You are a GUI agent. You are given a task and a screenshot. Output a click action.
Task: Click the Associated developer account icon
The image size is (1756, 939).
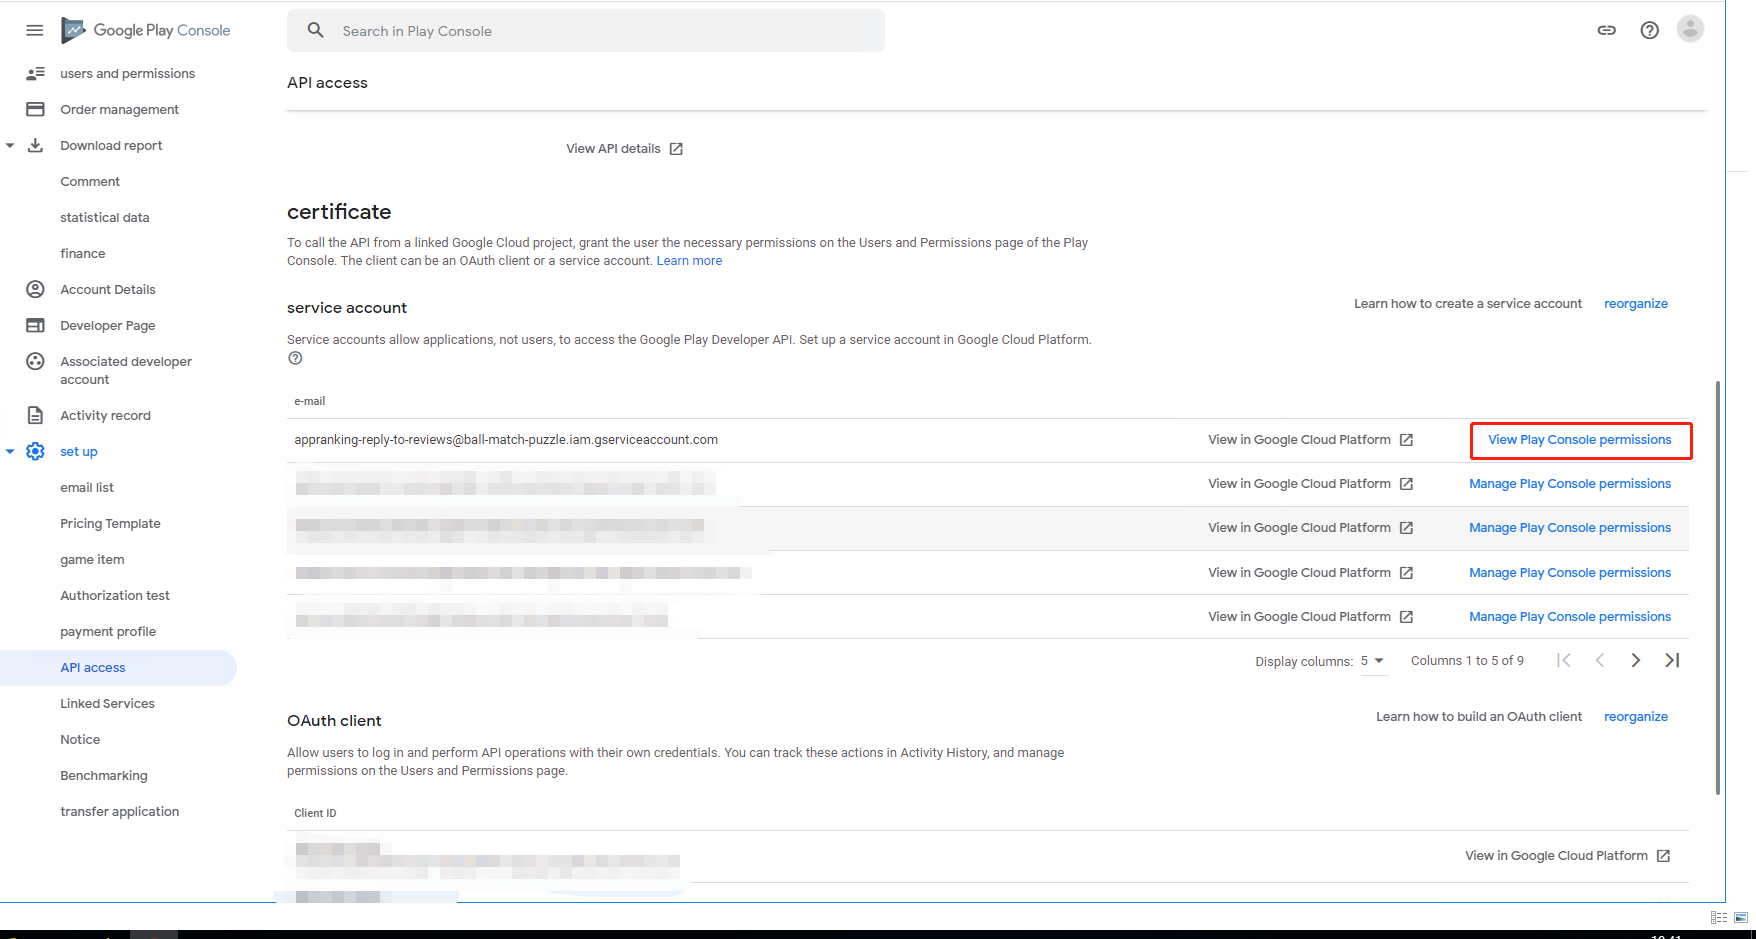[35, 361]
